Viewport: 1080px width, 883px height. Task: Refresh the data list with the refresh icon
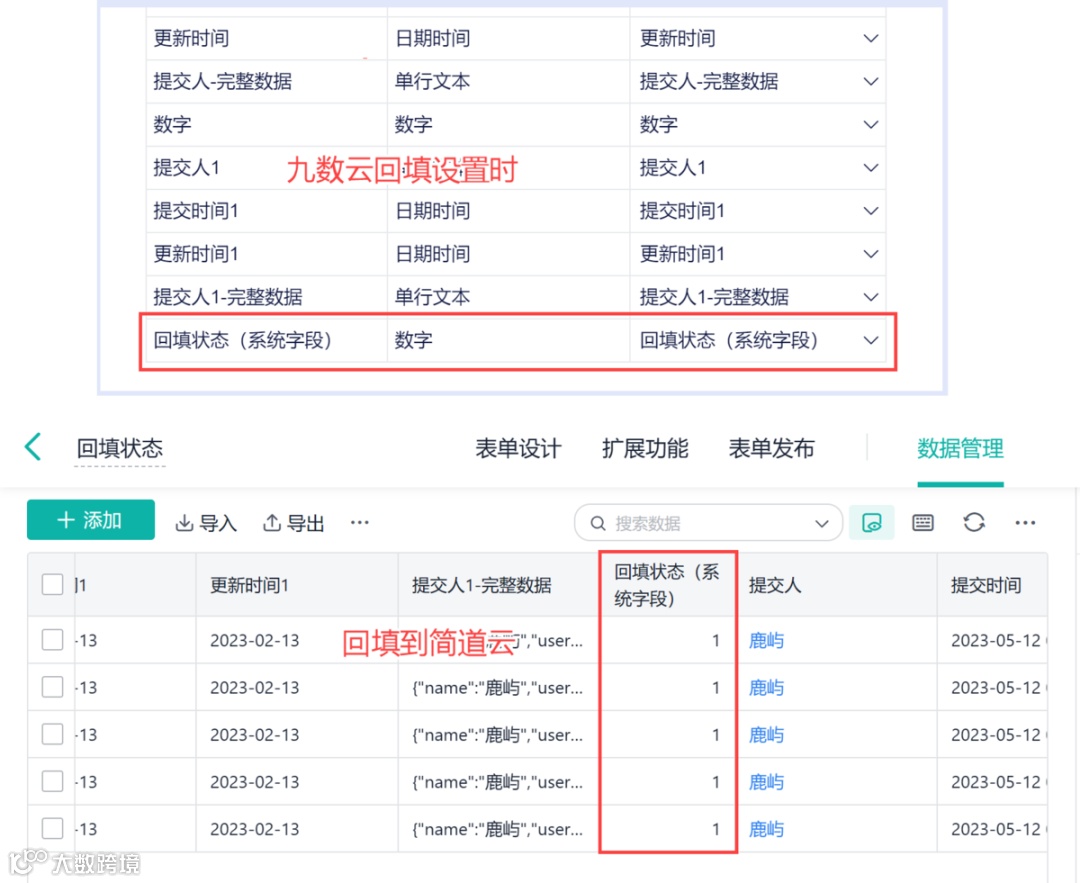click(973, 522)
